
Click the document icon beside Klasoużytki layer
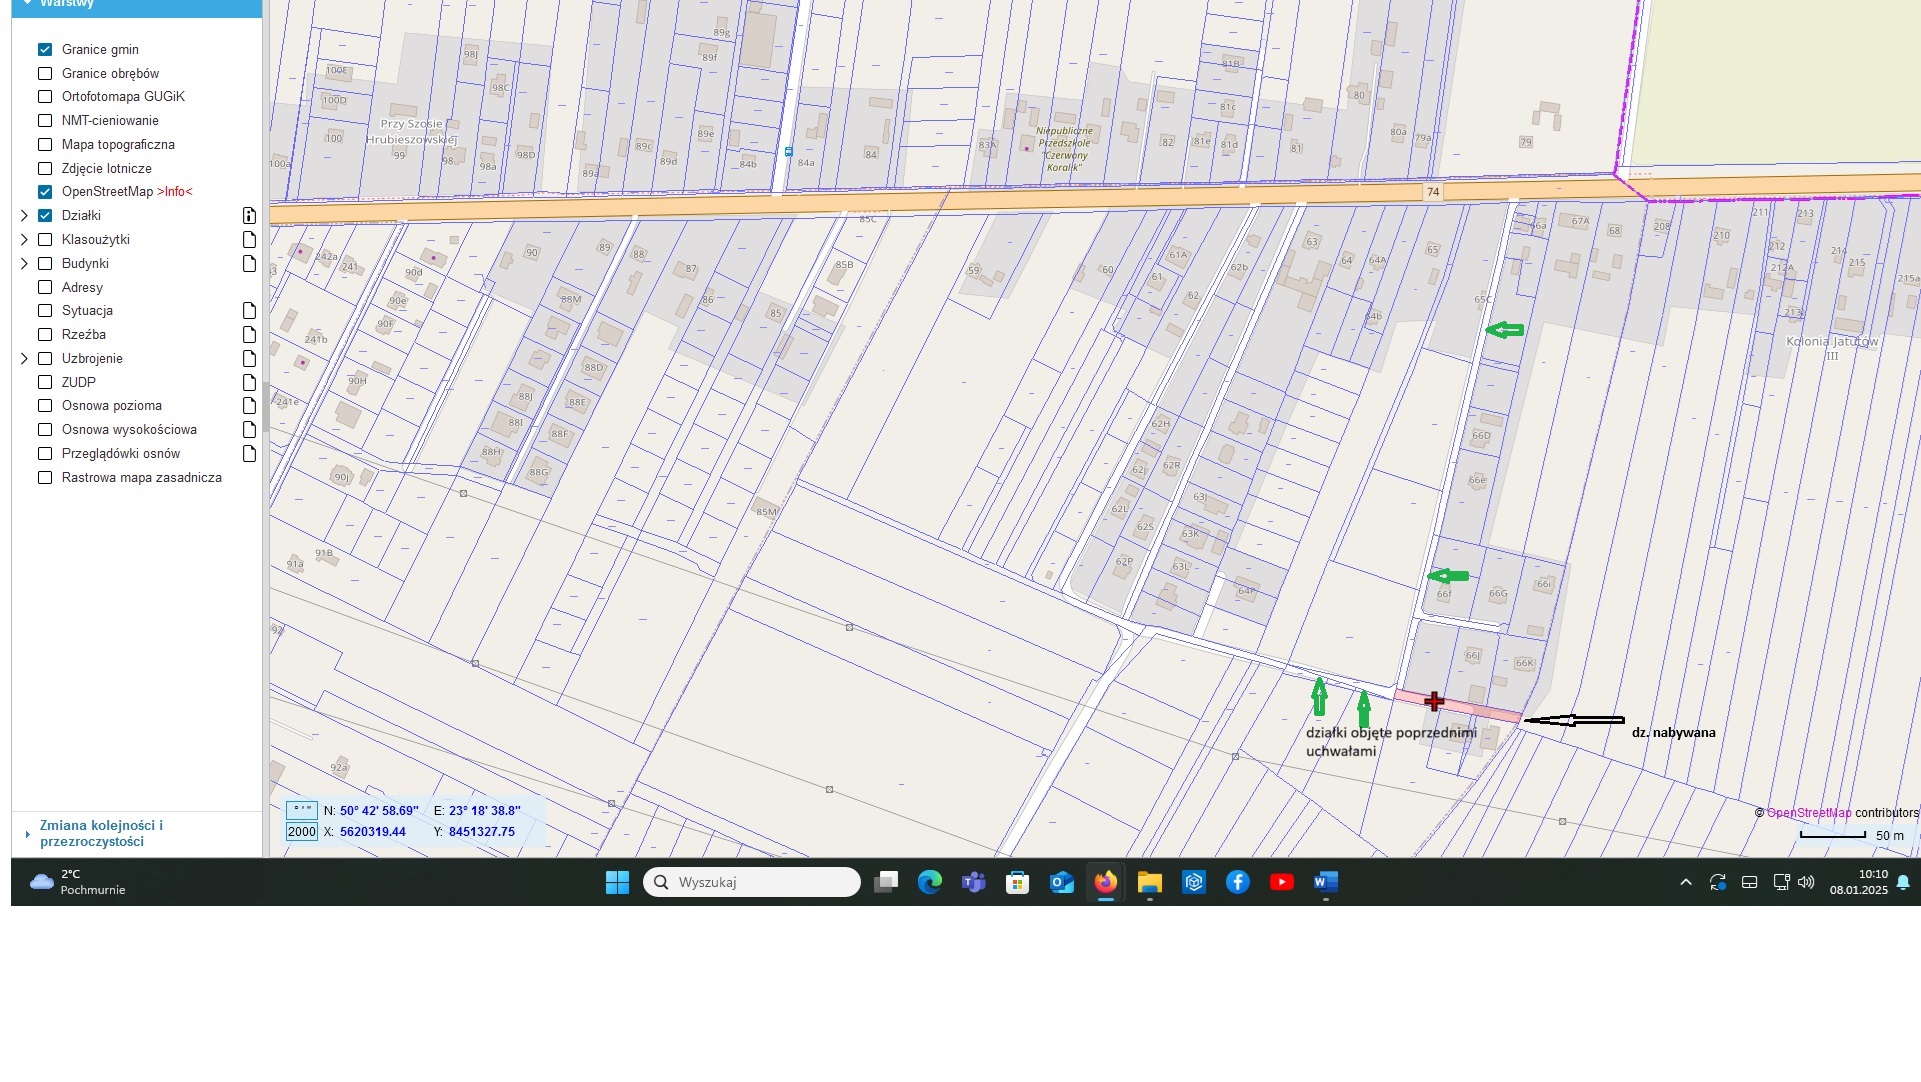click(x=249, y=240)
